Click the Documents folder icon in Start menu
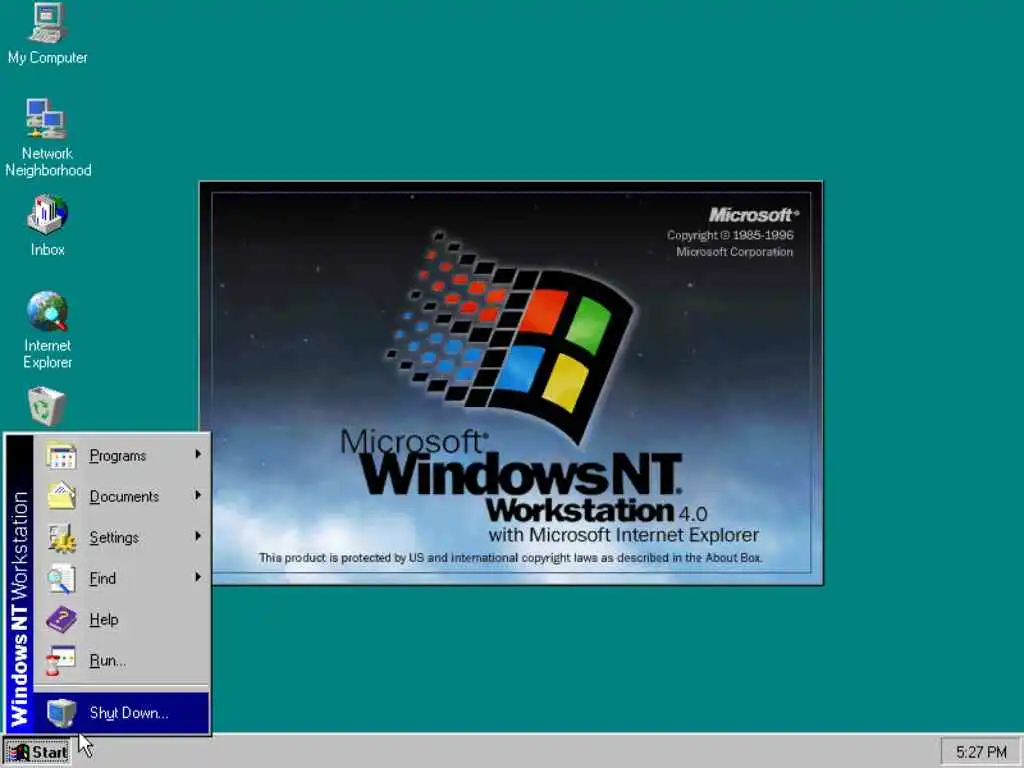The width and height of the screenshot is (1024, 768). pos(61,496)
